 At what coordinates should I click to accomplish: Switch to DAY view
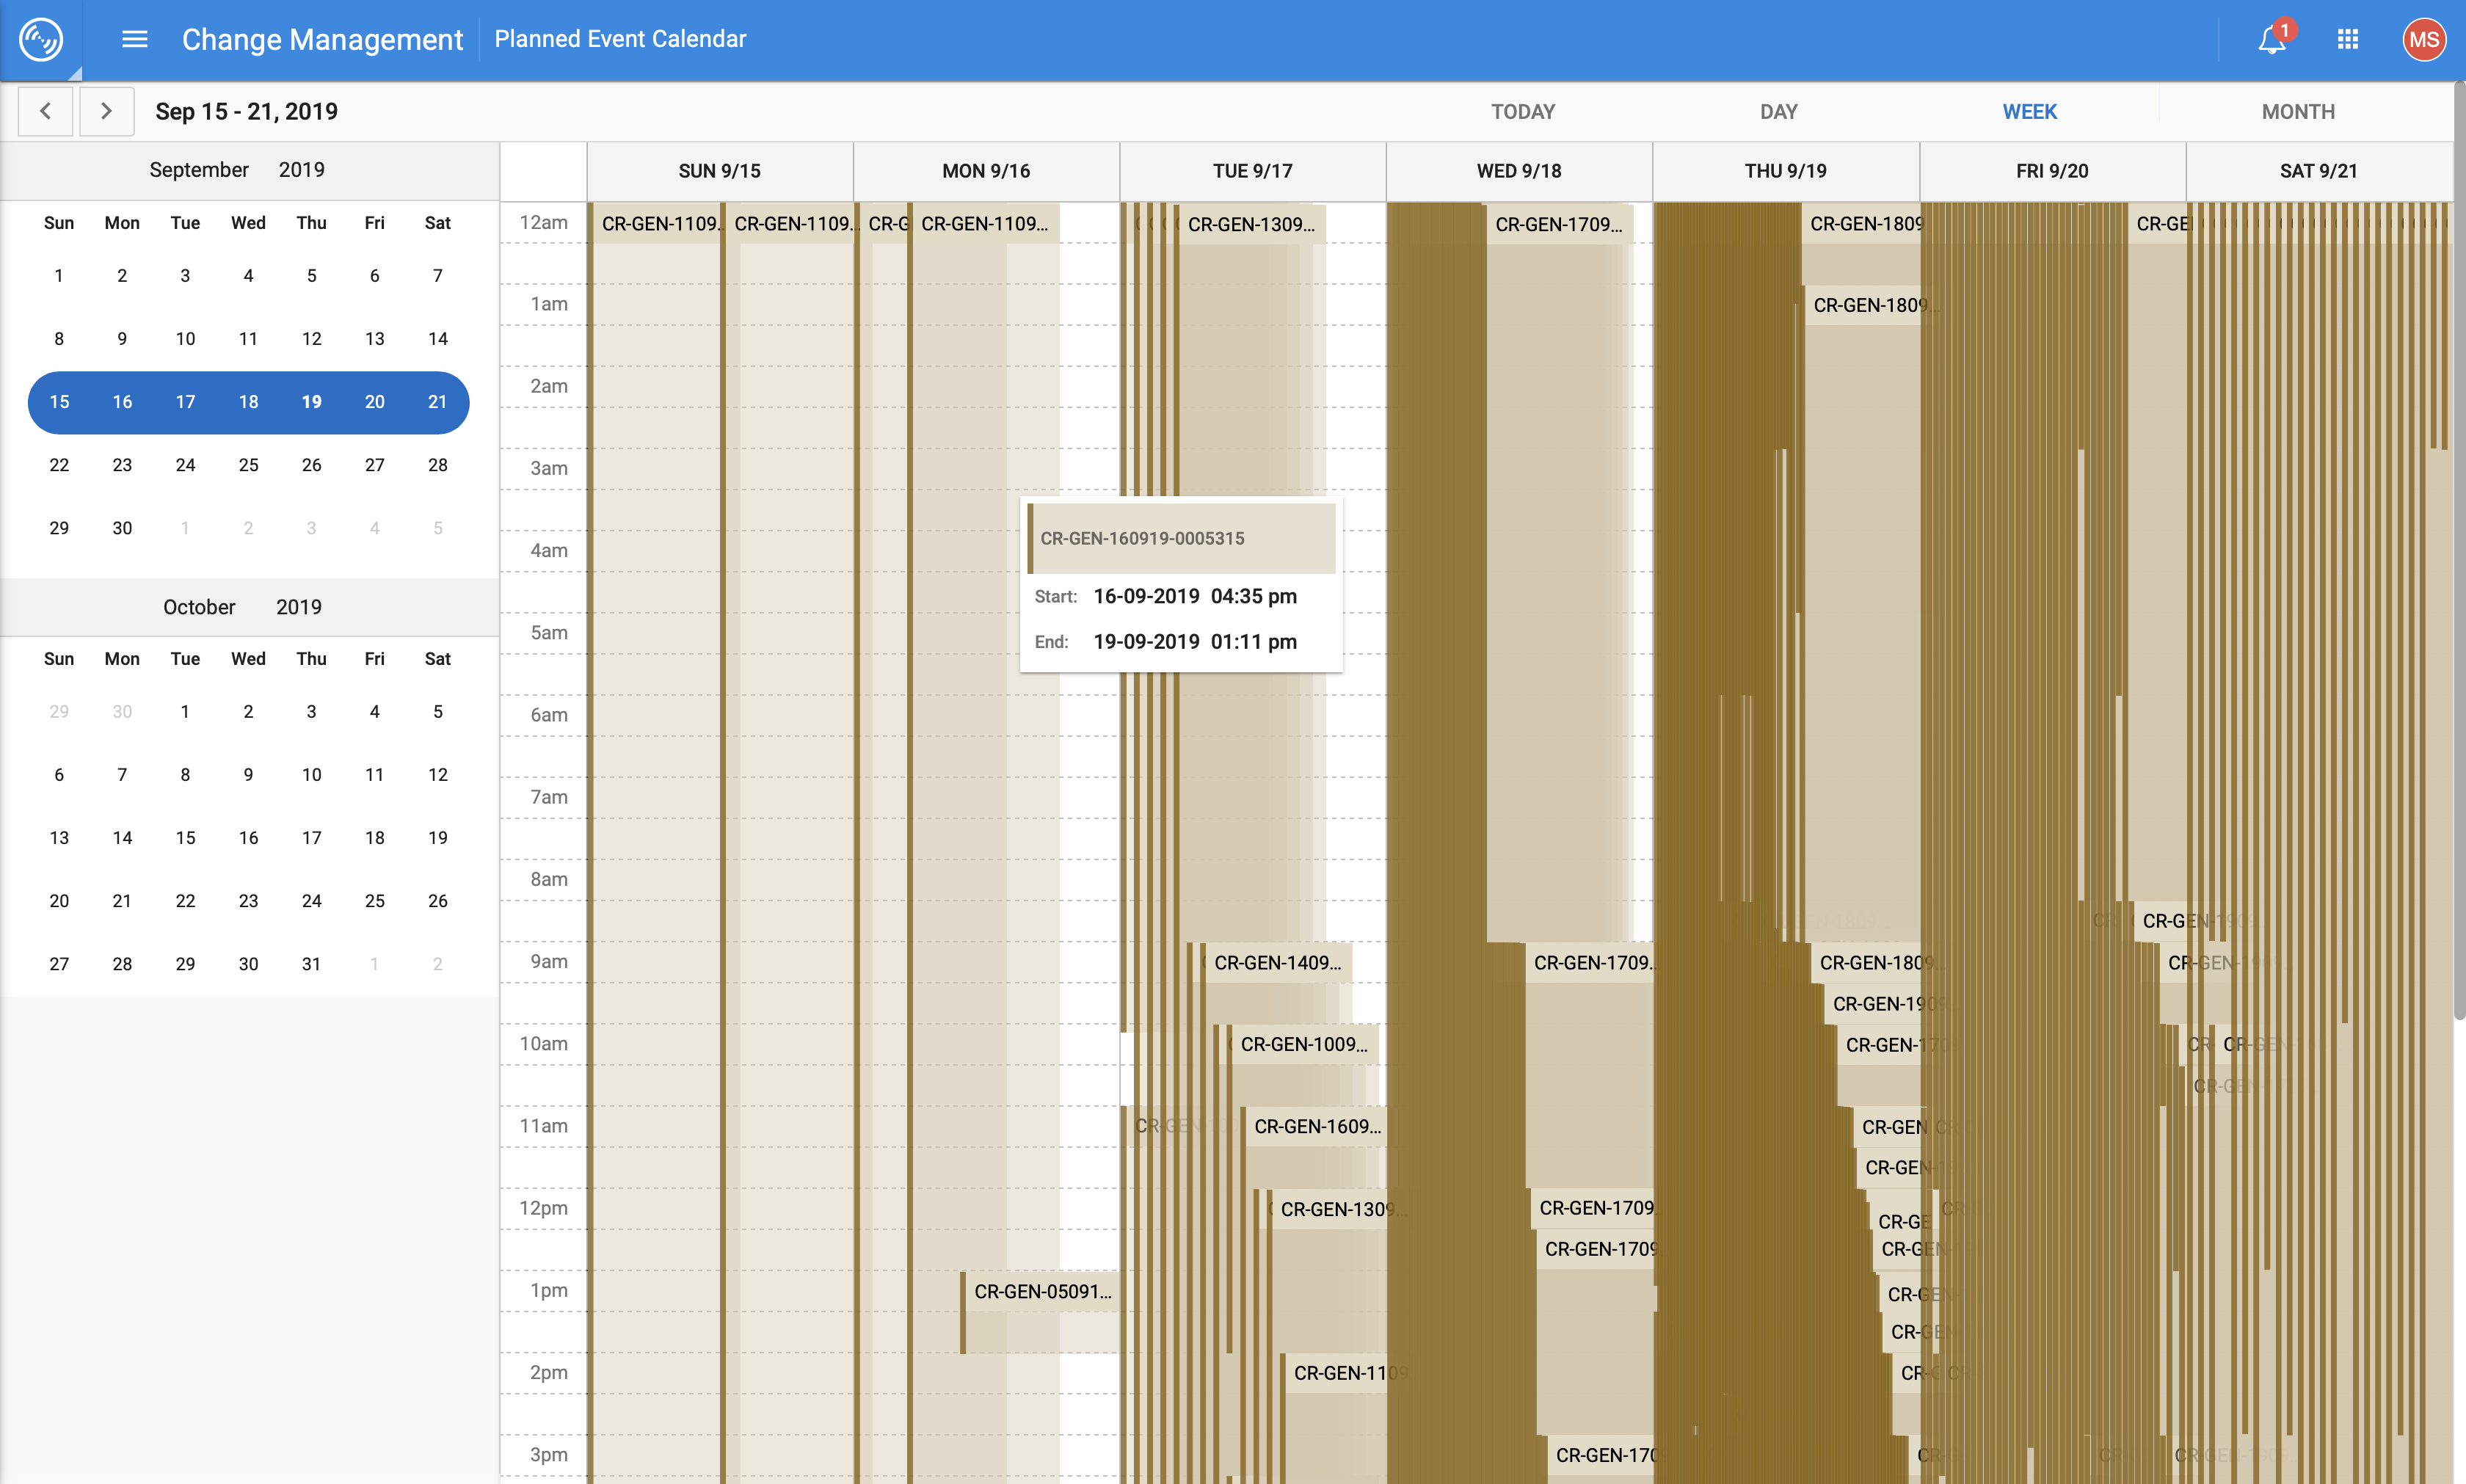pos(1778,112)
